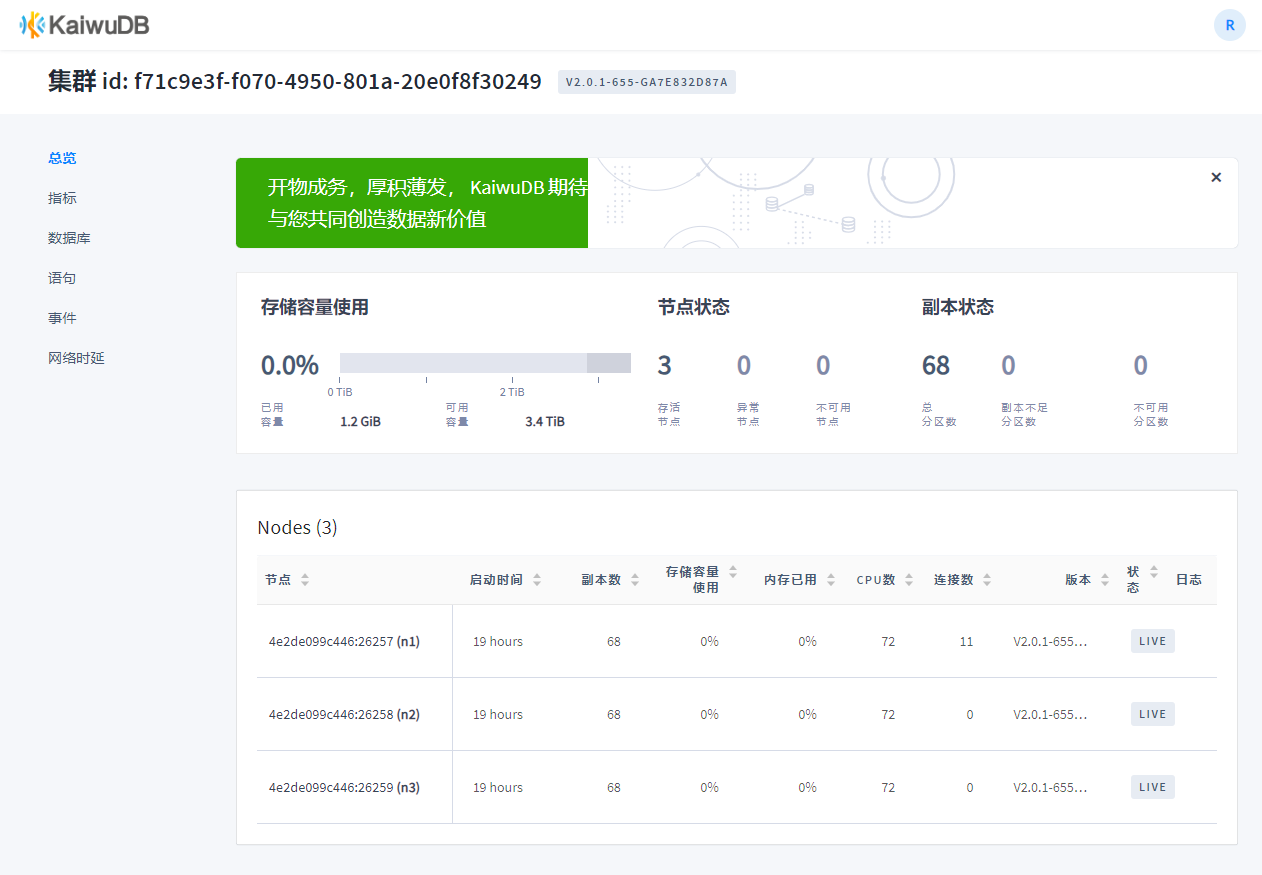Click the 1.2 GiB used capacity value

(360, 422)
